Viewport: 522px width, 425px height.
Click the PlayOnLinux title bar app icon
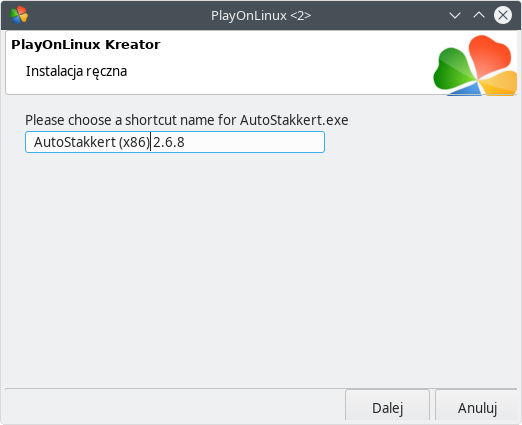click(19, 15)
